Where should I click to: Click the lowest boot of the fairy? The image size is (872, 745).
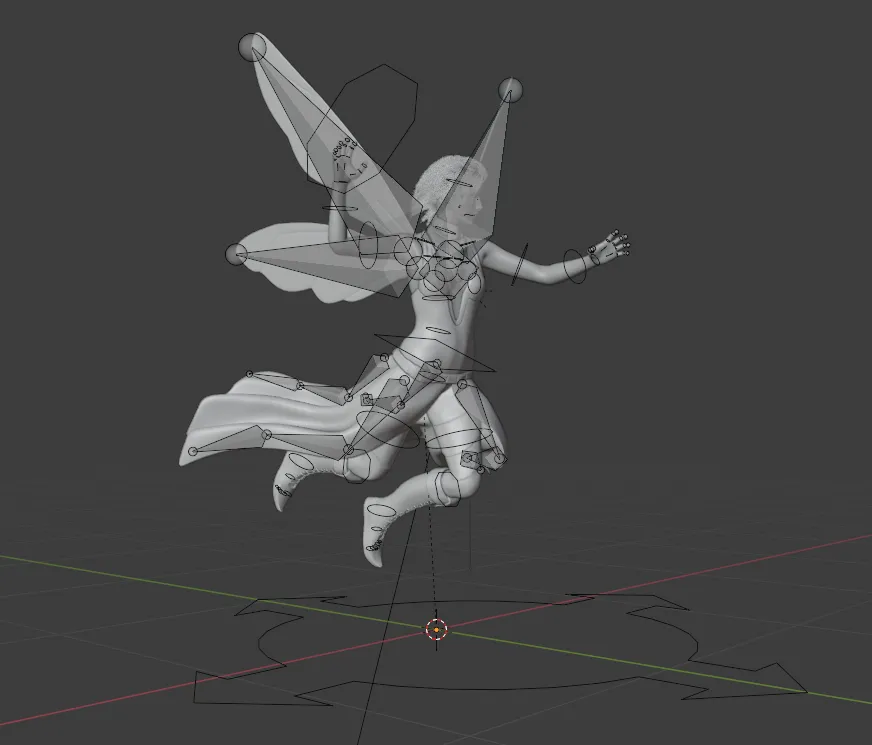pos(380,530)
